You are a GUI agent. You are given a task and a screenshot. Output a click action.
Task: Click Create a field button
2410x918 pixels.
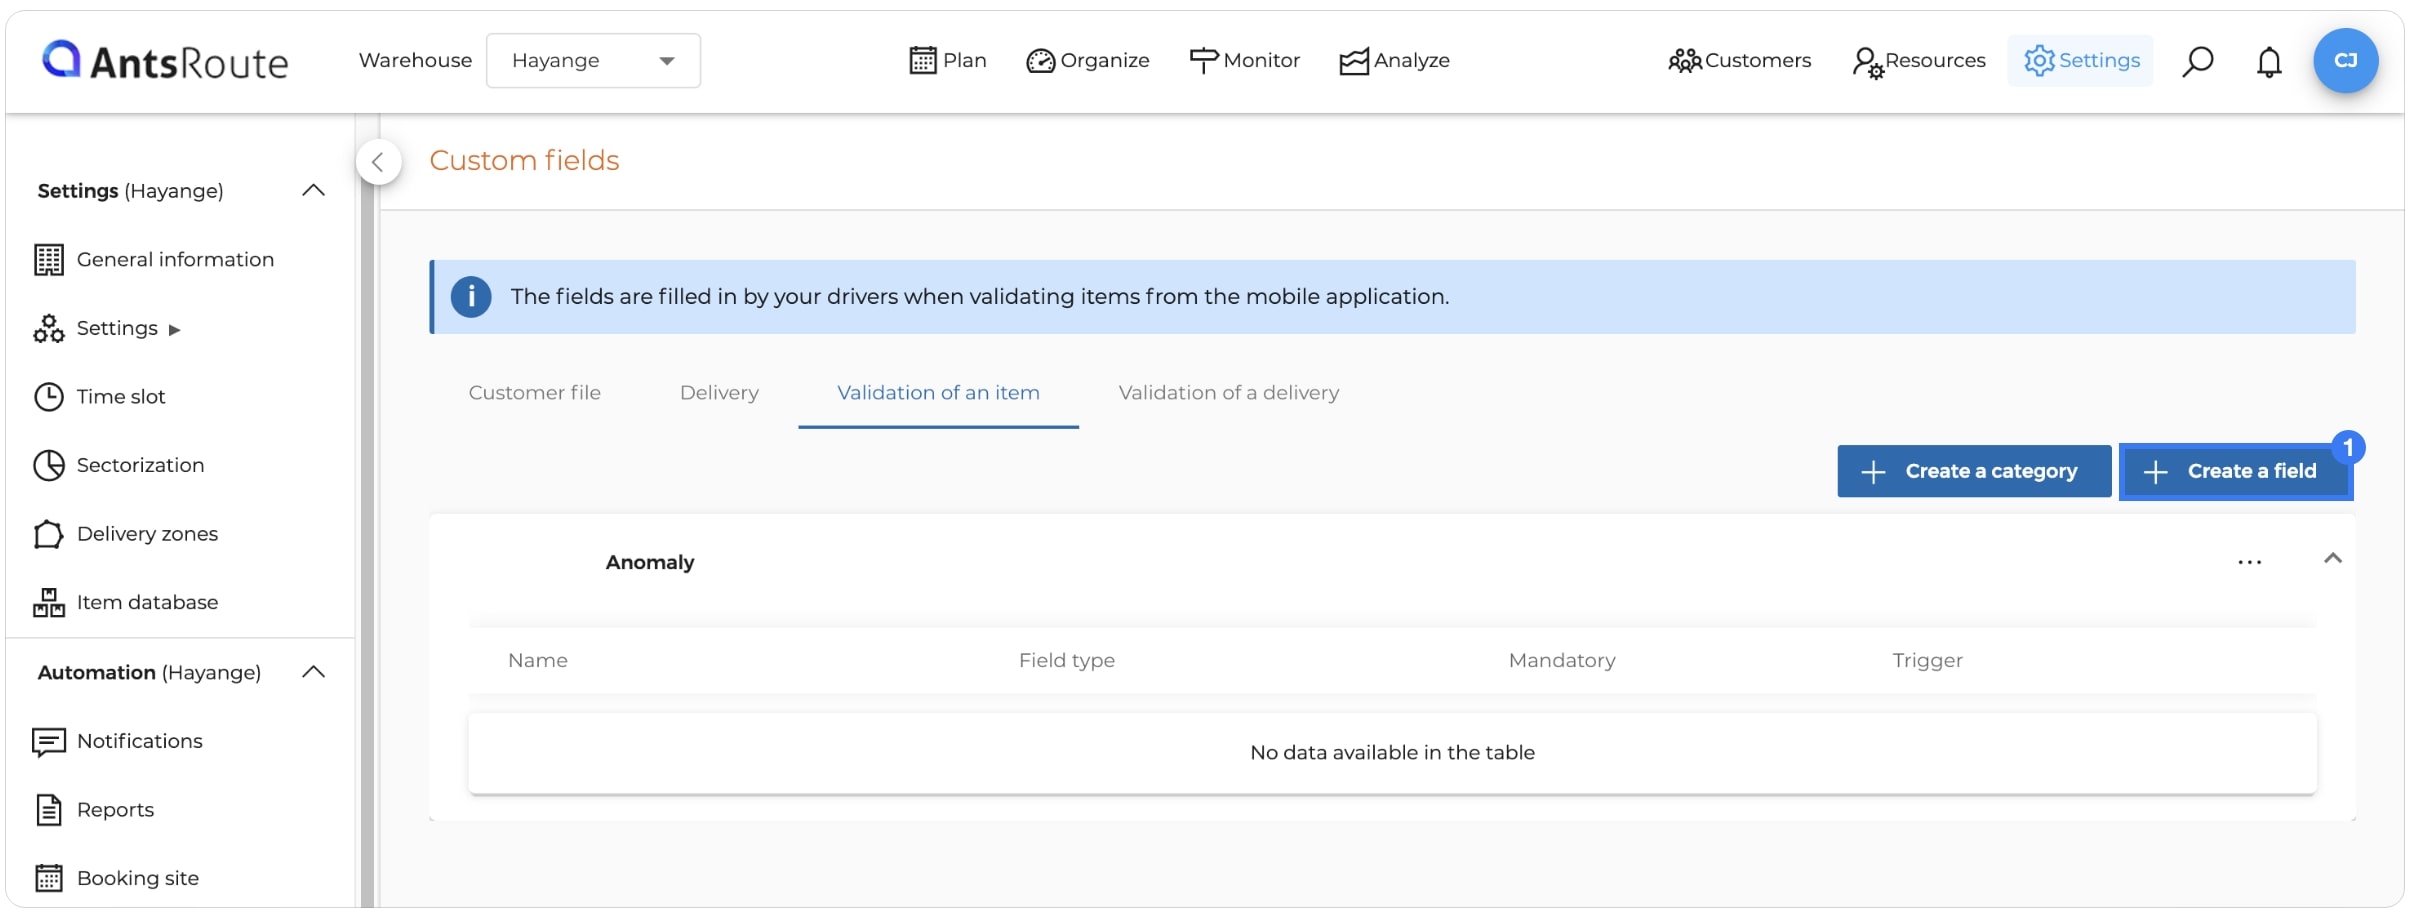2235,472
